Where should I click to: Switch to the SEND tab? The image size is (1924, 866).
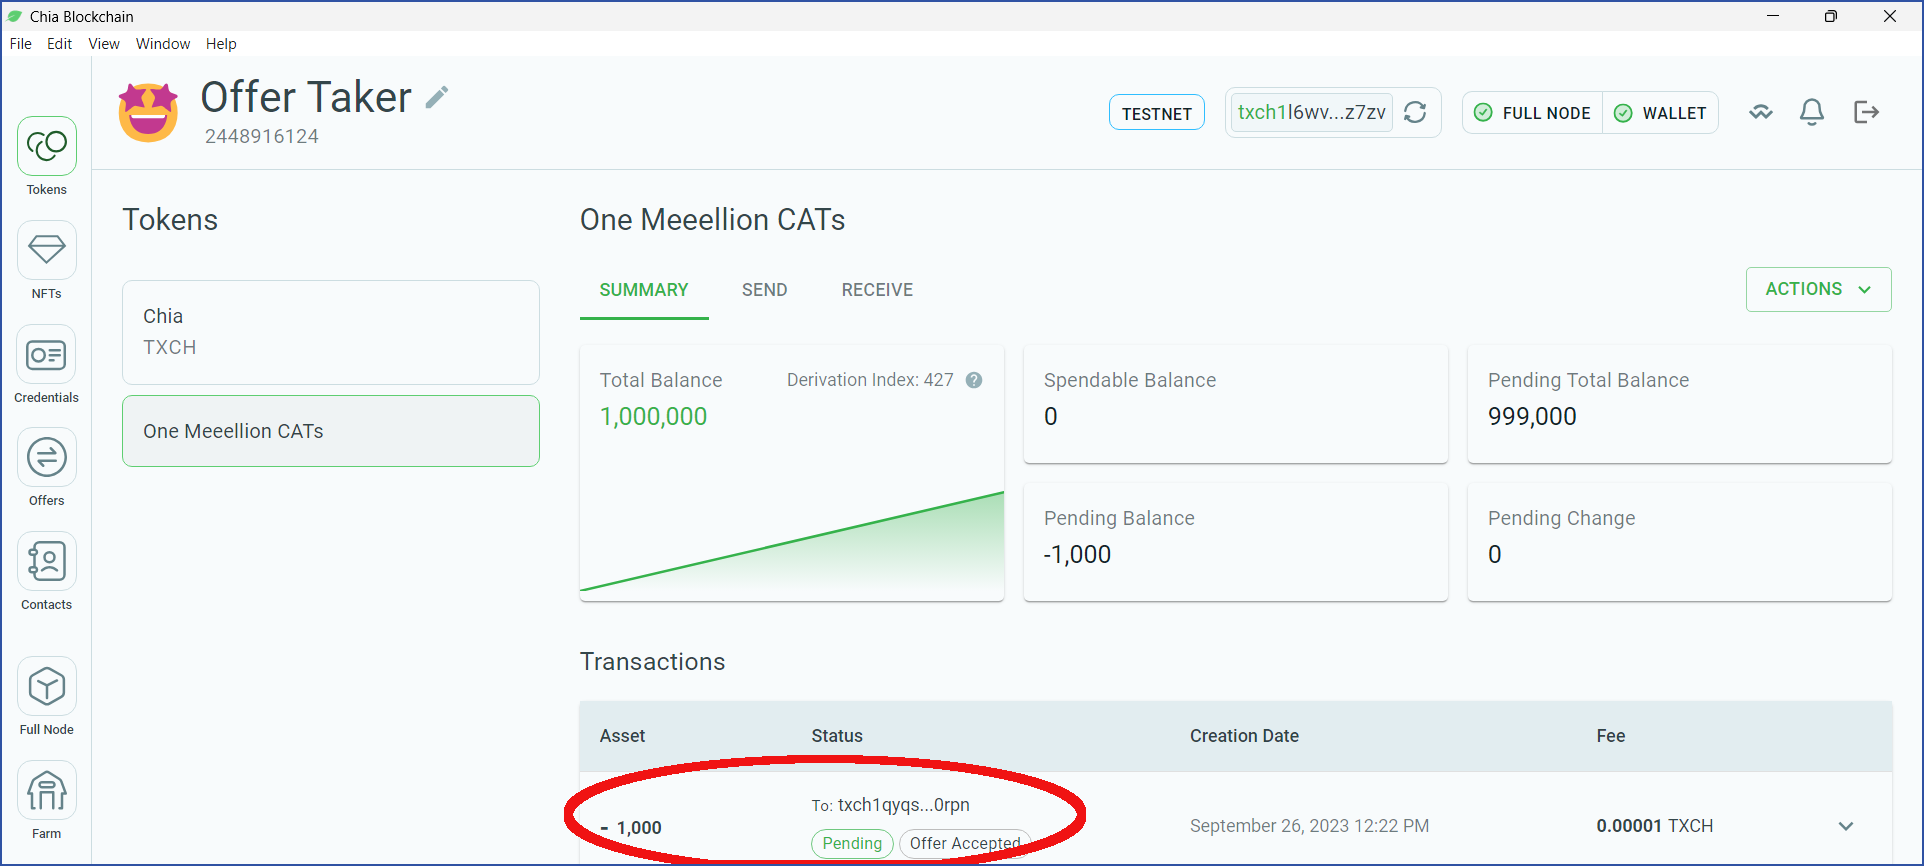(764, 290)
